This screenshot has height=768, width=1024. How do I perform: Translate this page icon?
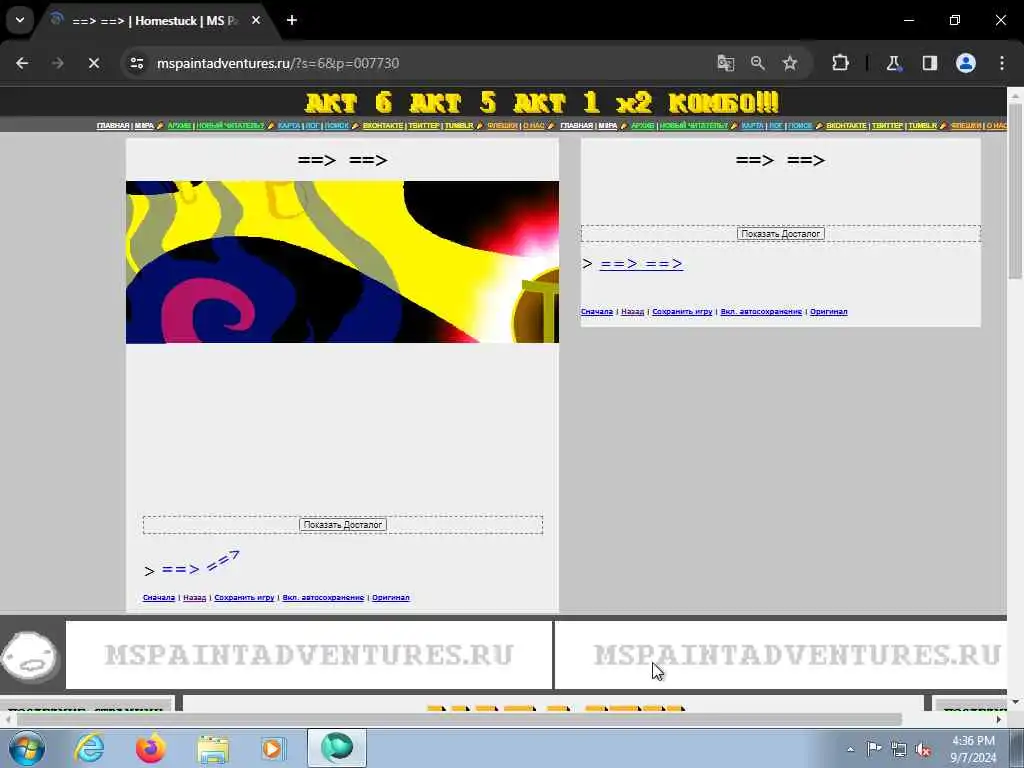pyautogui.click(x=725, y=63)
